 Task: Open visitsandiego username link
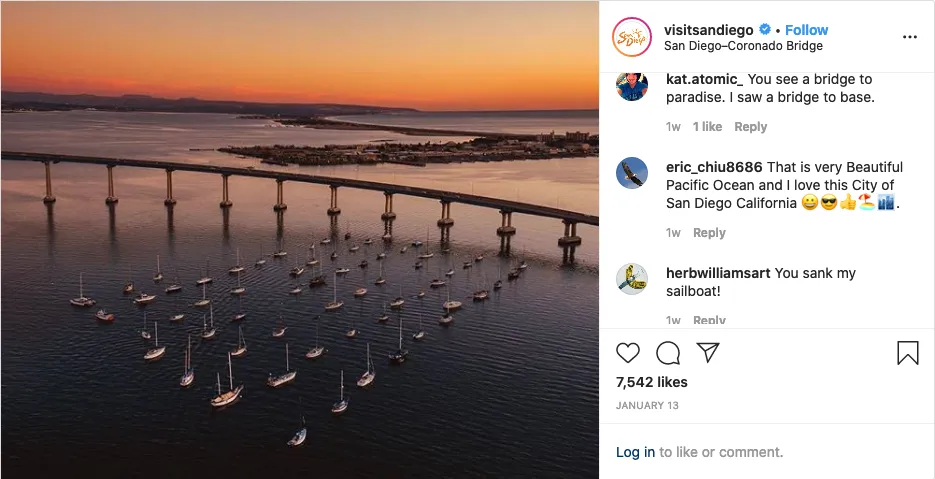click(708, 30)
